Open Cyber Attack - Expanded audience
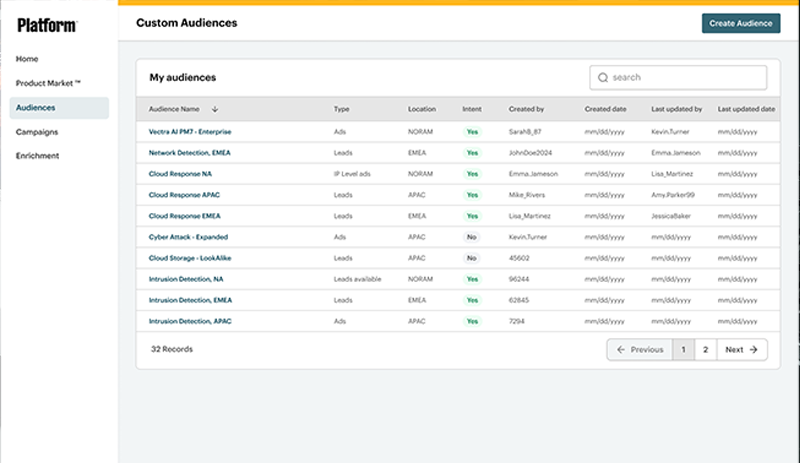This screenshot has width=800, height=463. pos(188,237)
